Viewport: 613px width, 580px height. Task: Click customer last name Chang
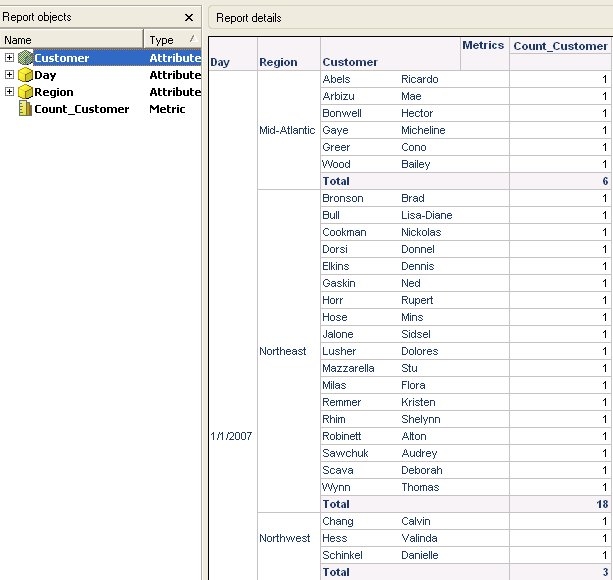338,521
